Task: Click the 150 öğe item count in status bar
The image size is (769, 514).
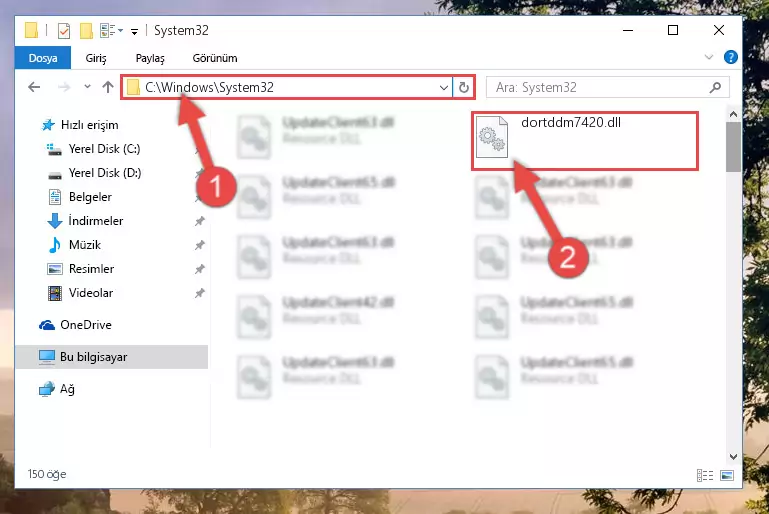Action: coord(47,474)
